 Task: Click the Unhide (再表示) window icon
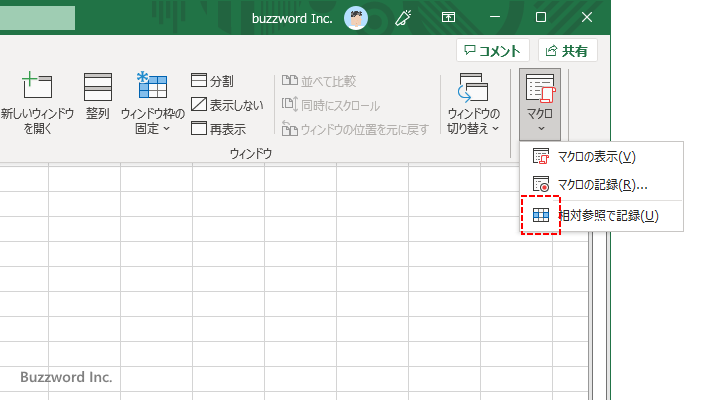click(199, 128)
